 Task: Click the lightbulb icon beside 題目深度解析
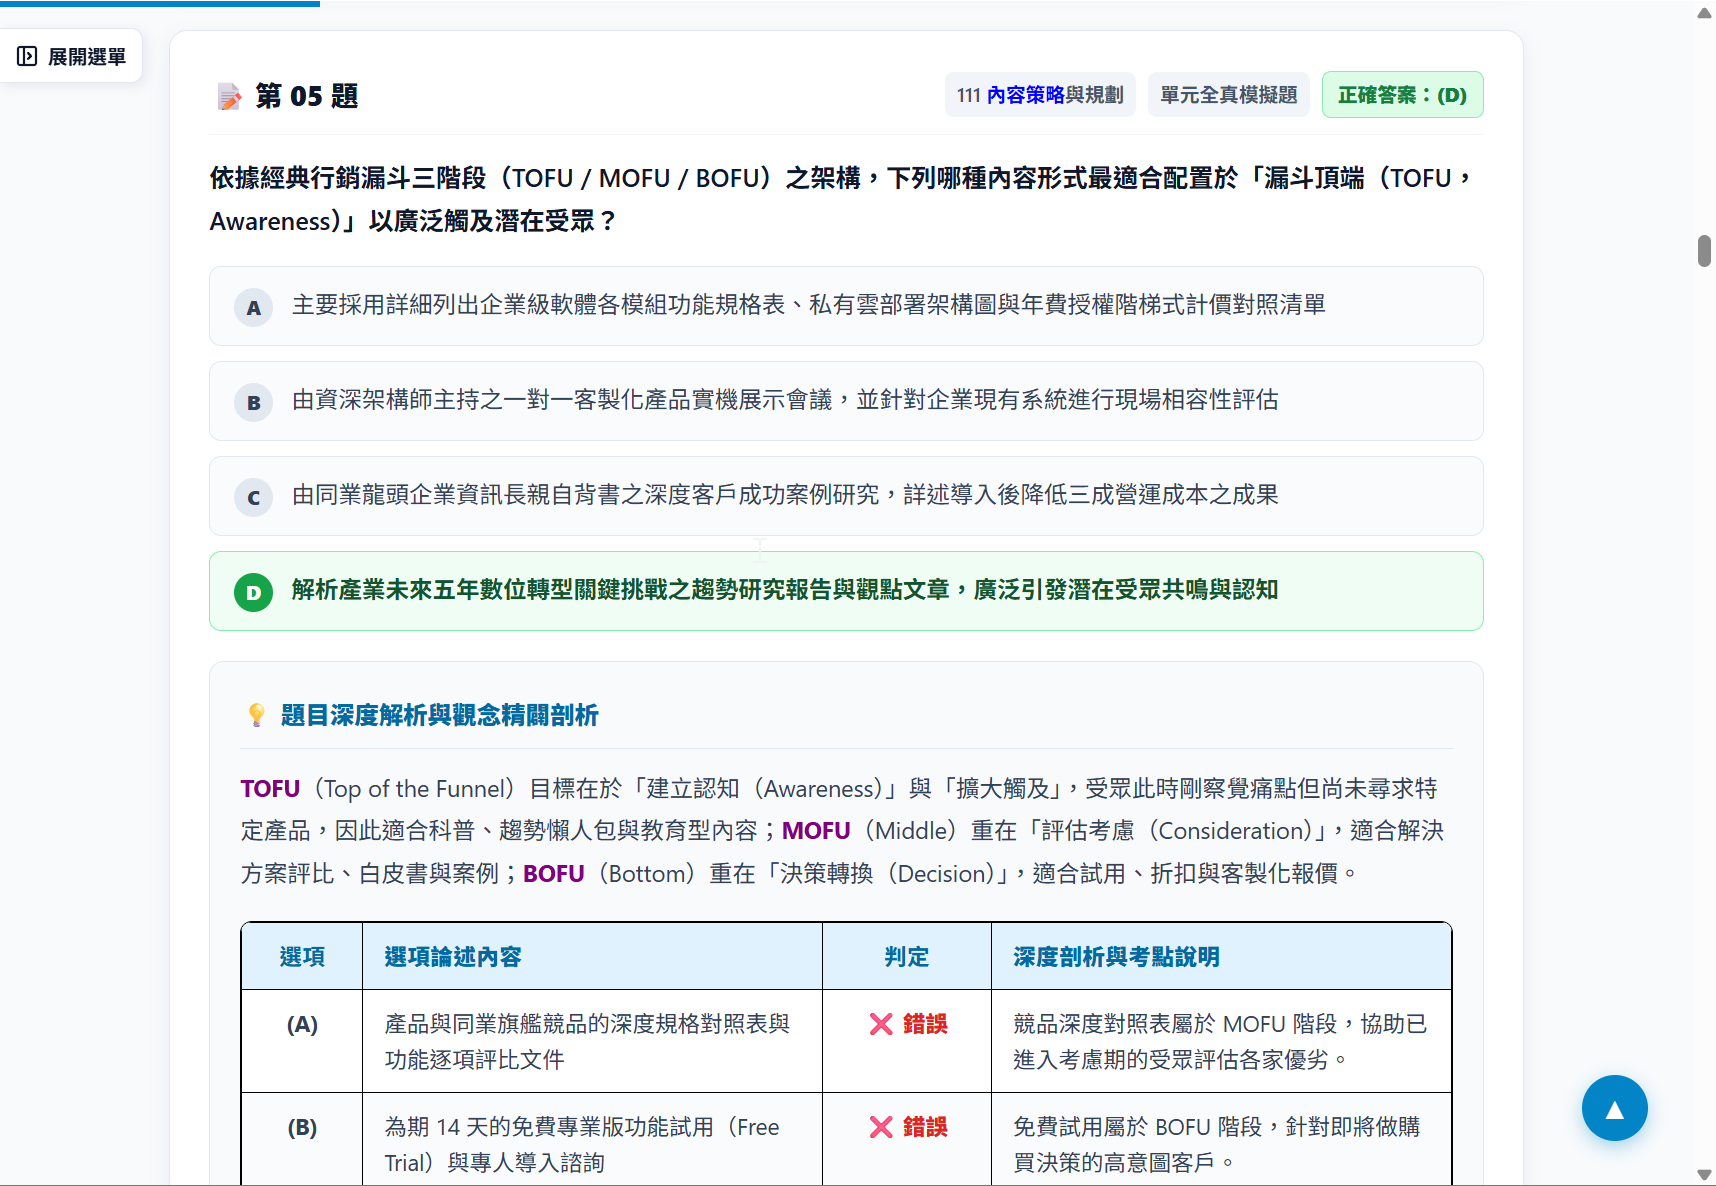click(256, 715)
